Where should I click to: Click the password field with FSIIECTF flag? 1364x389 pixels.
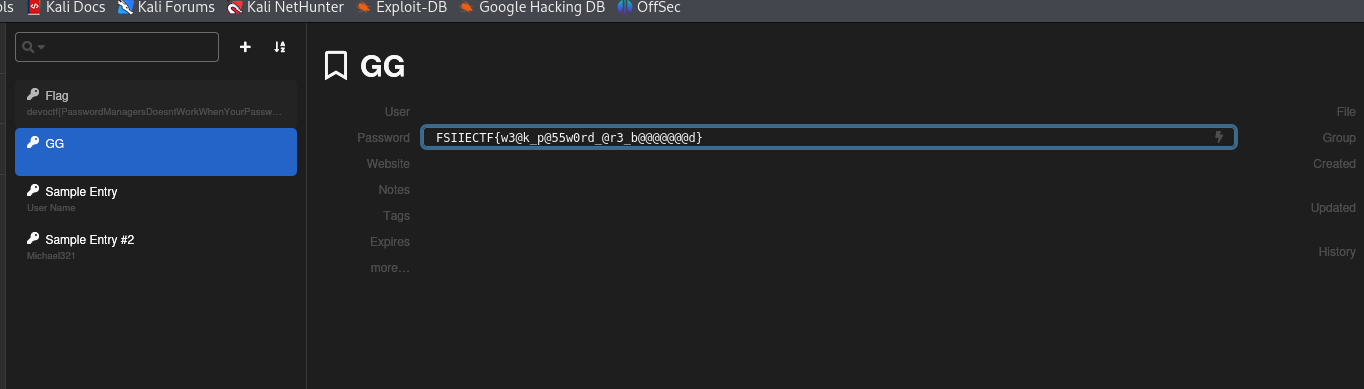coord(829,137)
